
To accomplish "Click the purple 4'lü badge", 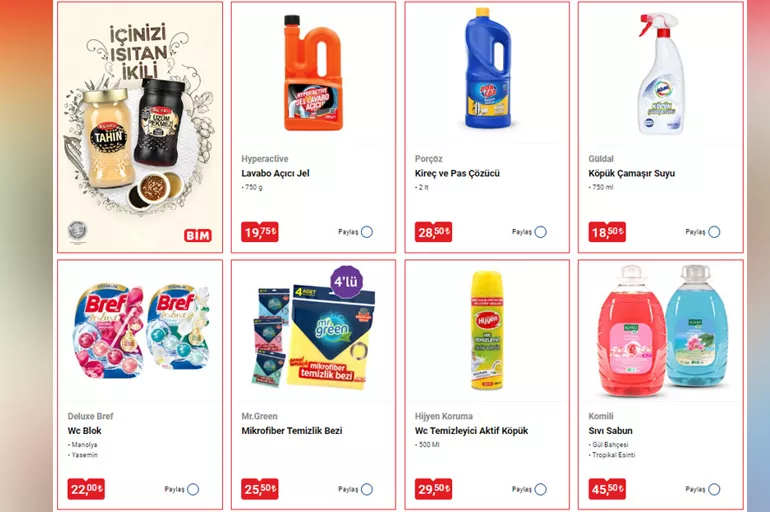I will pyautogui.click(x=347, y=282).
